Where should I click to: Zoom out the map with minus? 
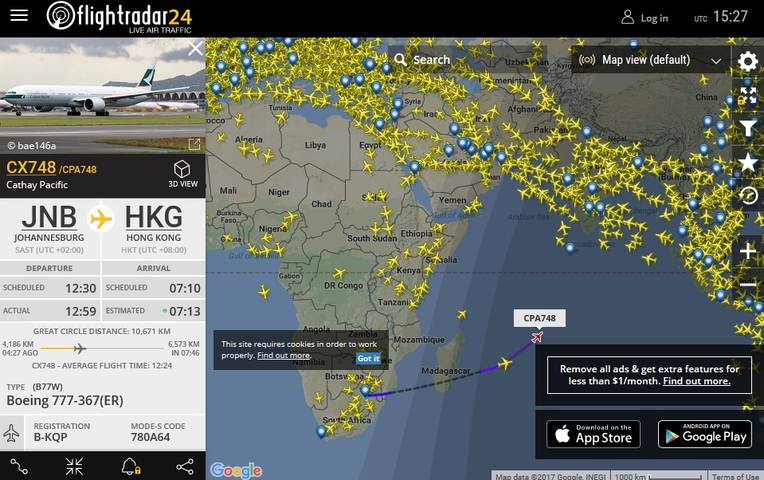(748, 284)
